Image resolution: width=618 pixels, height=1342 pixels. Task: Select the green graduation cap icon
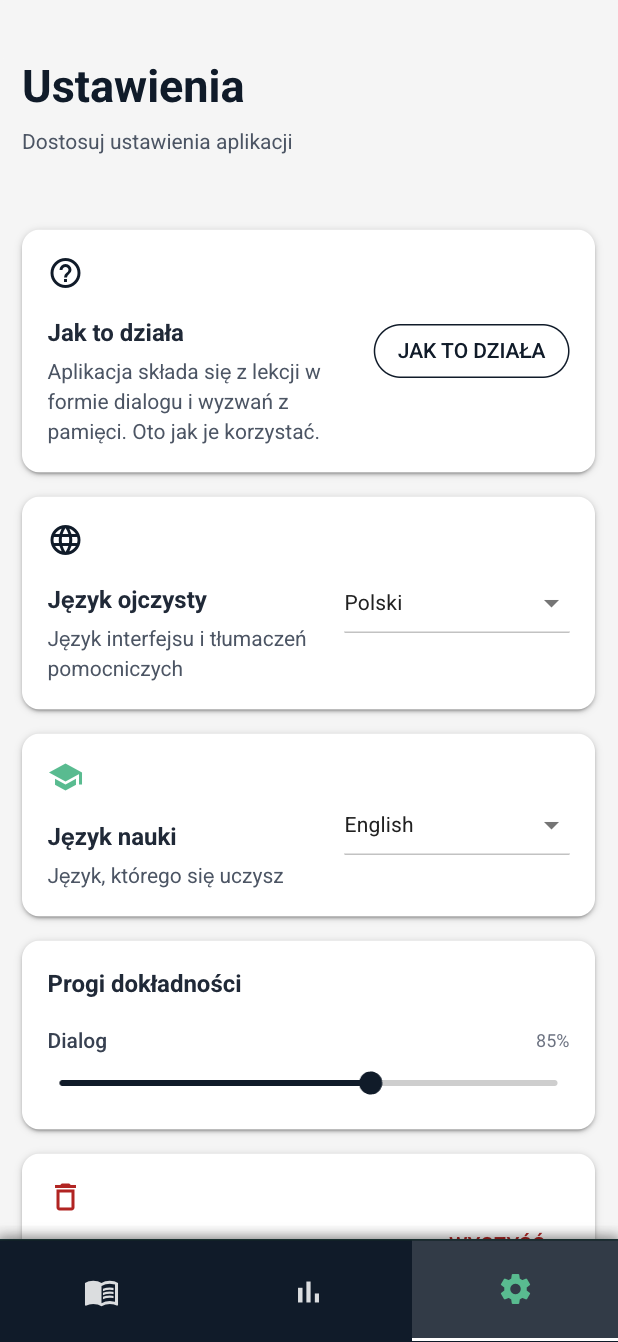[x=65, y=776]
